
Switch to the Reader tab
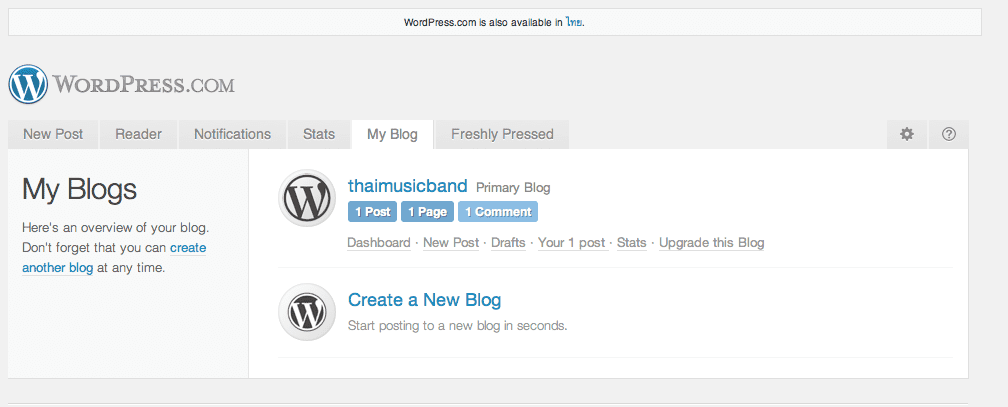(138, 134)
